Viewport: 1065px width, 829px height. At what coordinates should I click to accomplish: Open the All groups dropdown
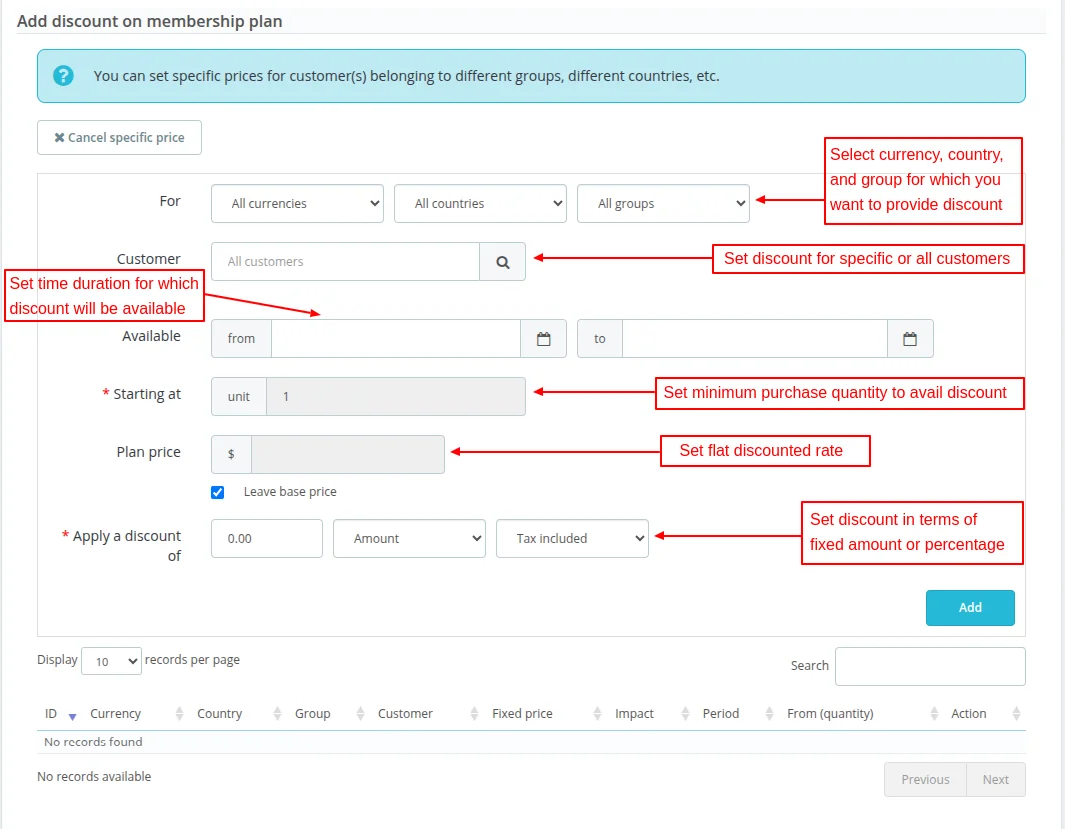point(663,204)
